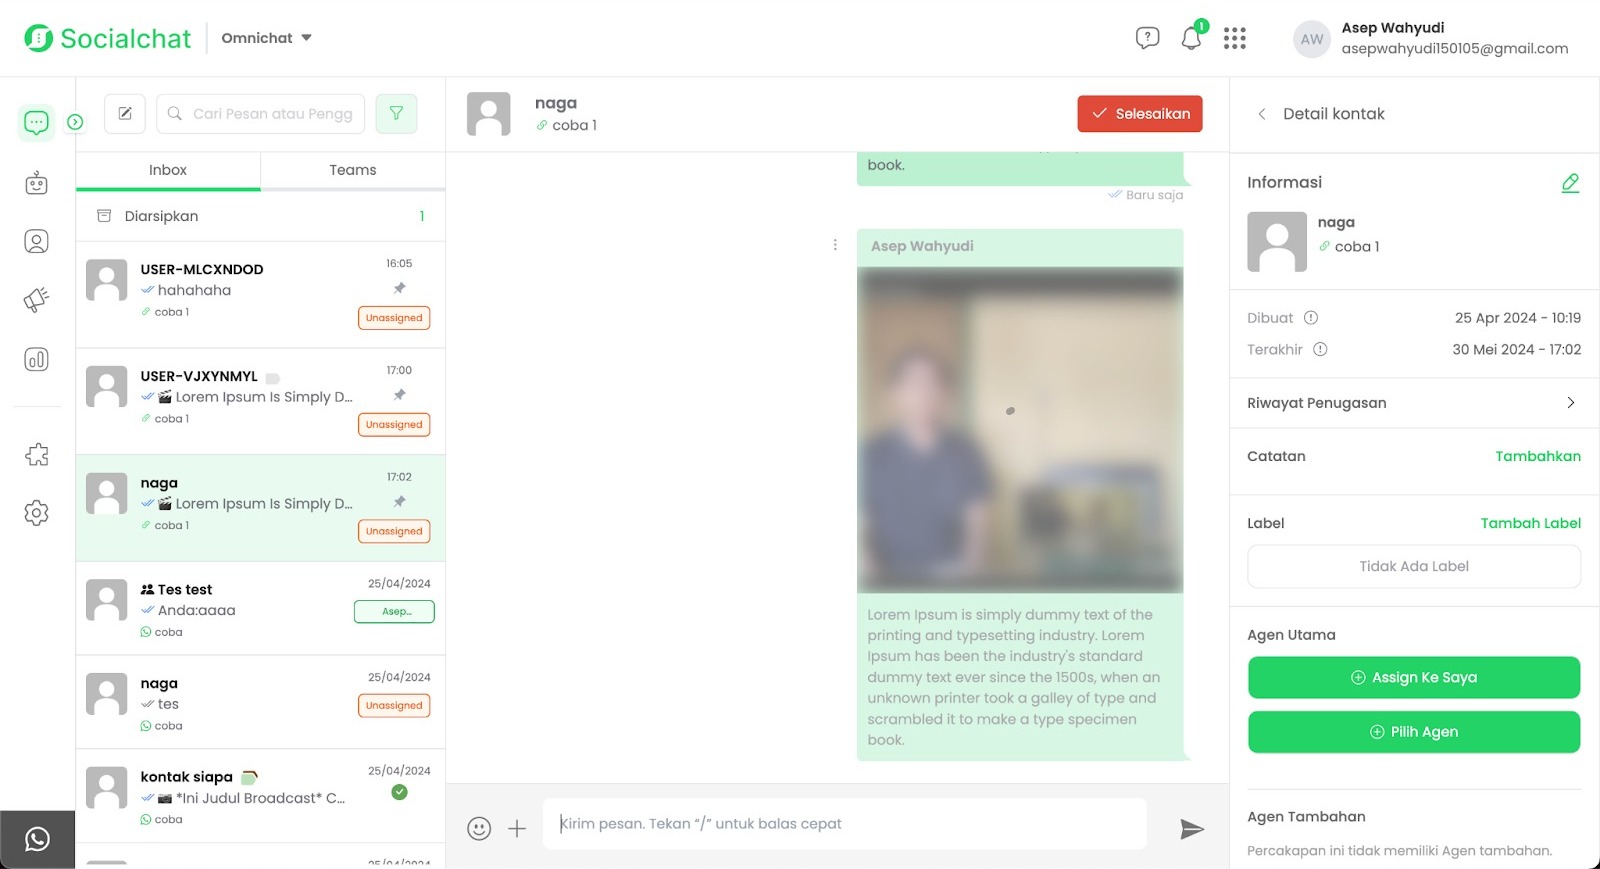Switch to the Teams tab
This screenshot has width=1600, height=869.
pyautogui.click(x=353, y=170)
